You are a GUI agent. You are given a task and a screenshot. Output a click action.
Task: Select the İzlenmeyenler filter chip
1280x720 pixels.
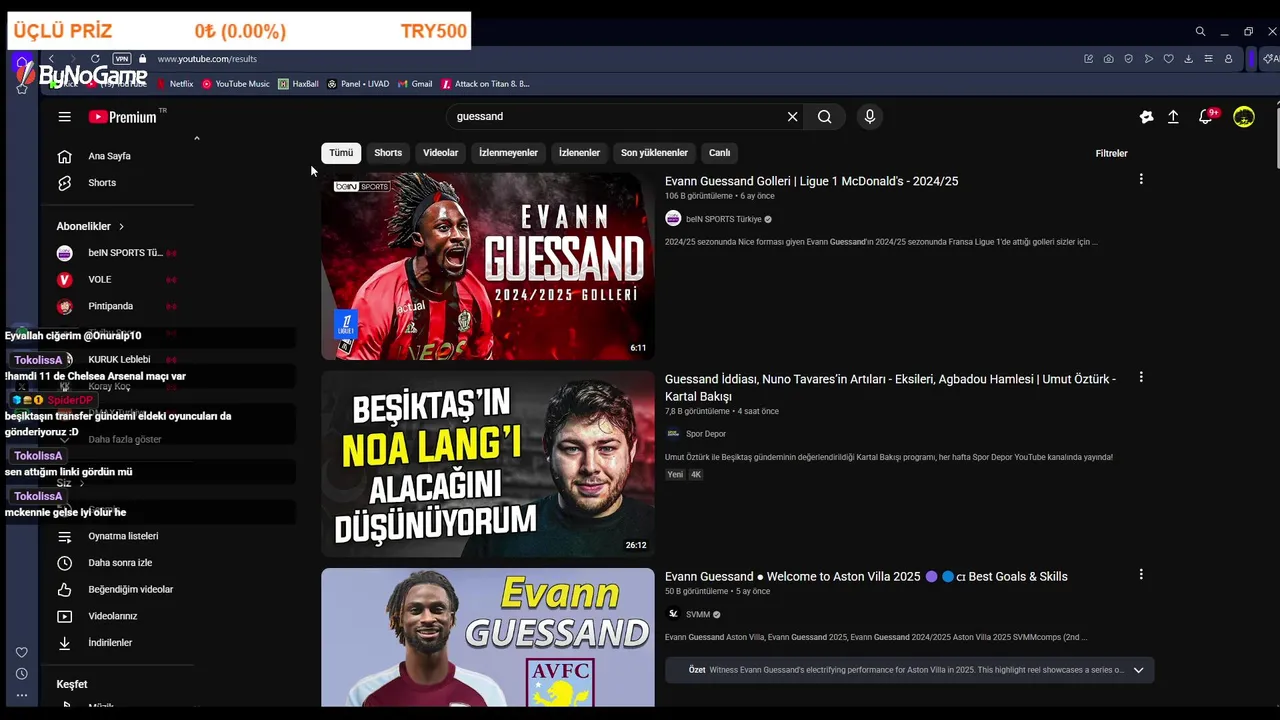508,153
